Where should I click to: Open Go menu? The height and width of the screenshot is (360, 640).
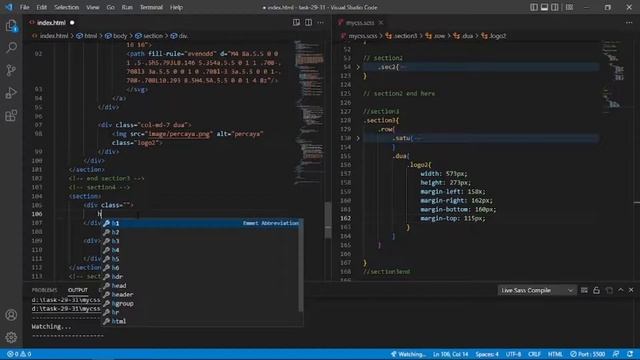pos(111,7)
